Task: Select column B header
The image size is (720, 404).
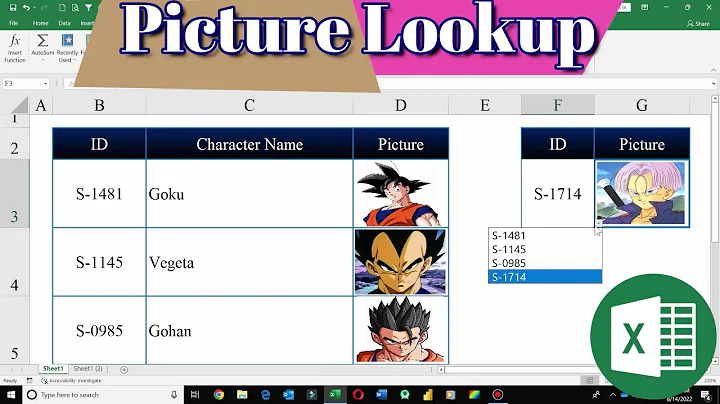Action: click(x=99, y=105)
